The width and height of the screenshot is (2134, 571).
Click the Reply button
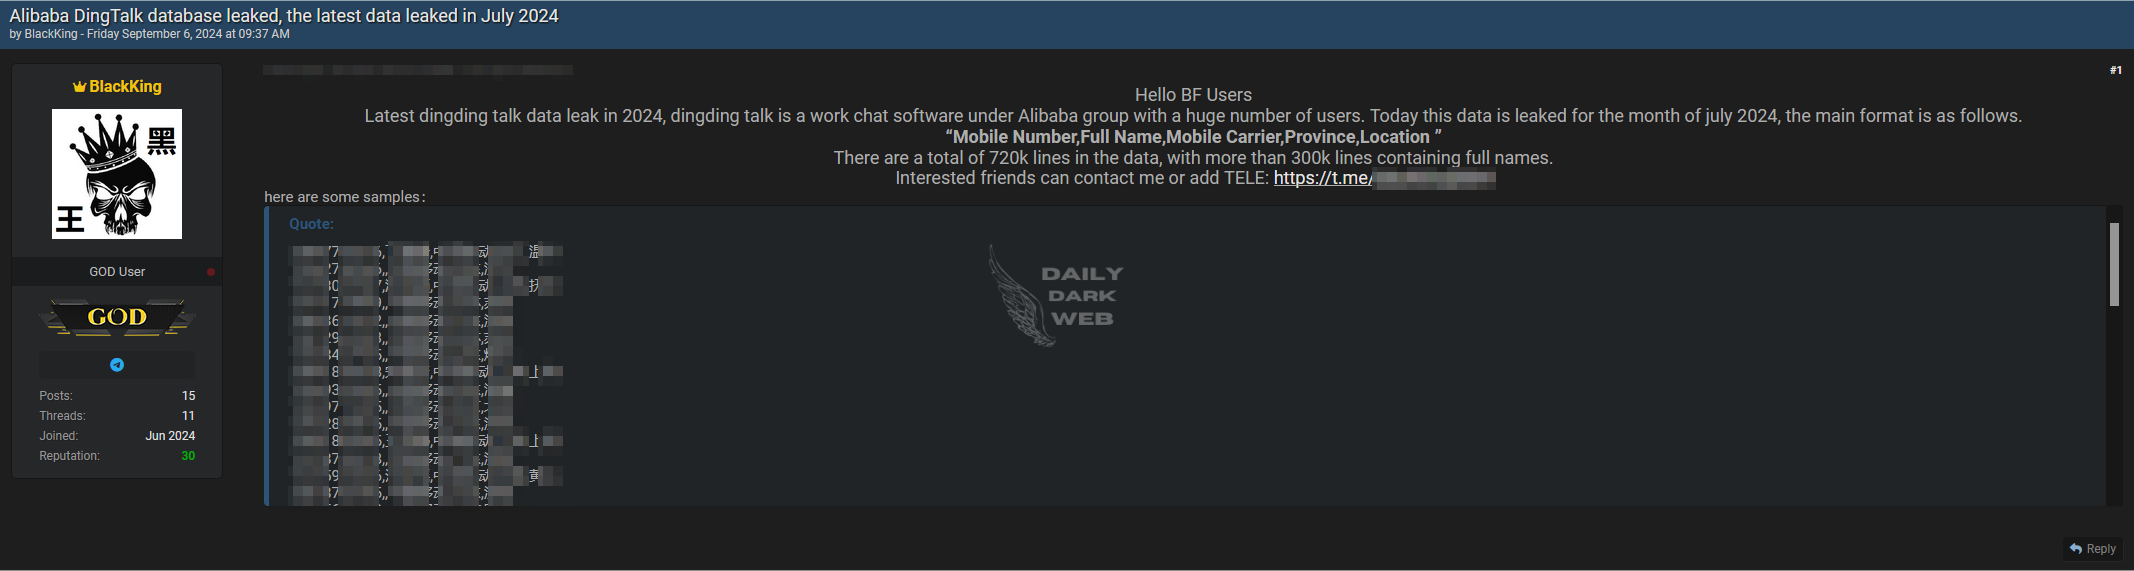pos(2092,549)
